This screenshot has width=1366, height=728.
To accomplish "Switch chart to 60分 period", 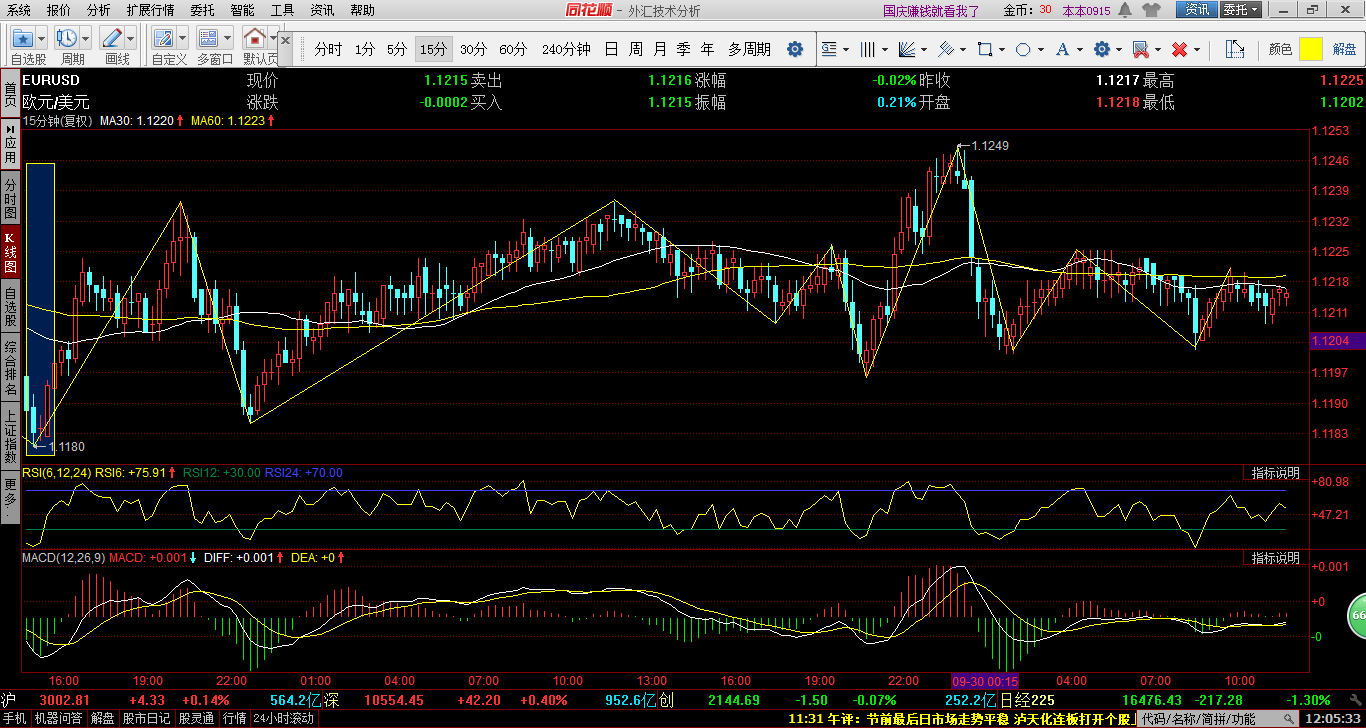I will click(513, 49).
